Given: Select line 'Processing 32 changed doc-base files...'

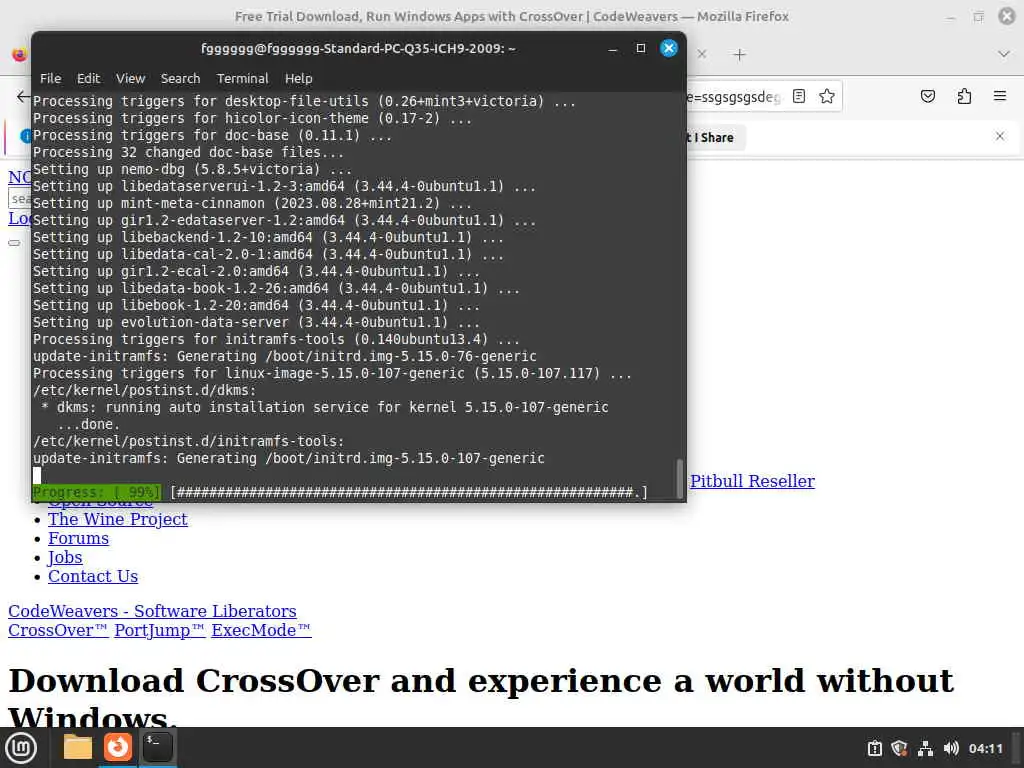Looking at the screenshot, I should point(188,152).
